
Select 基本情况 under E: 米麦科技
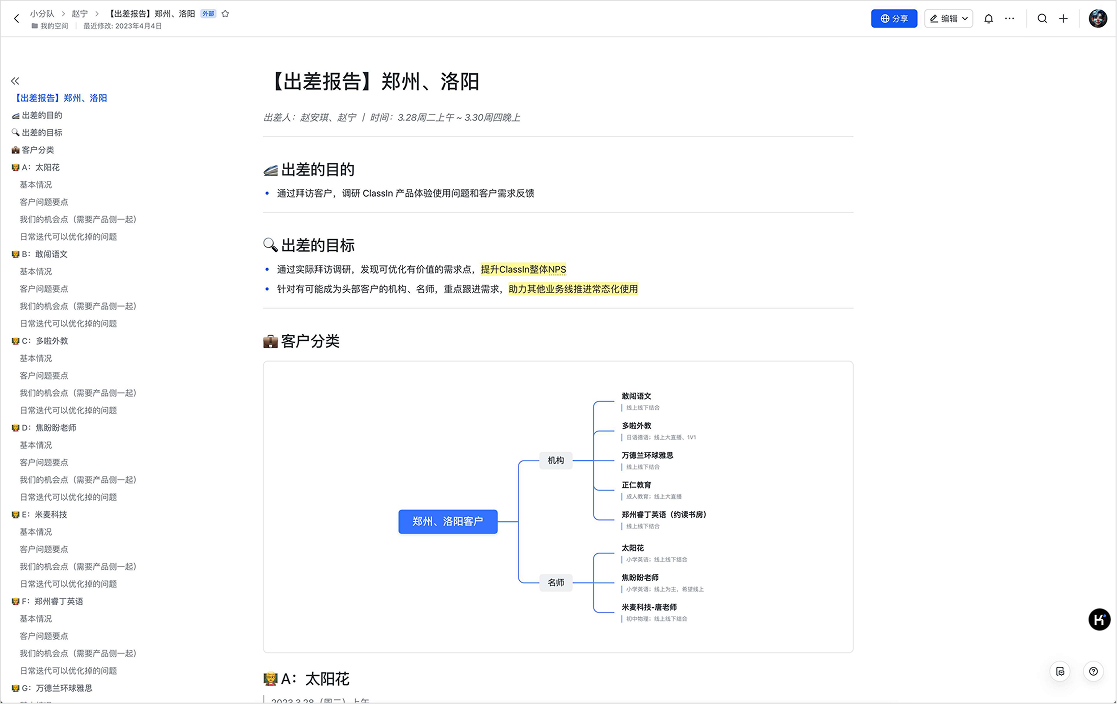[36, 532]
